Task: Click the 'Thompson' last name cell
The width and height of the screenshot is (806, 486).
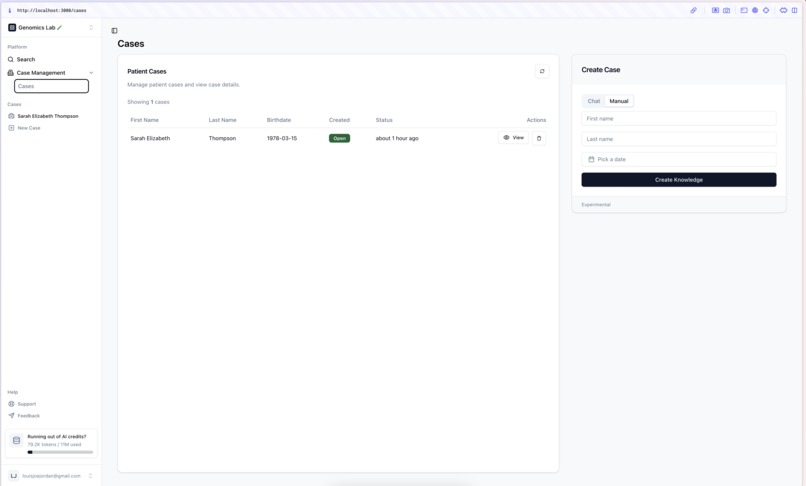Action: coord(222,138)
